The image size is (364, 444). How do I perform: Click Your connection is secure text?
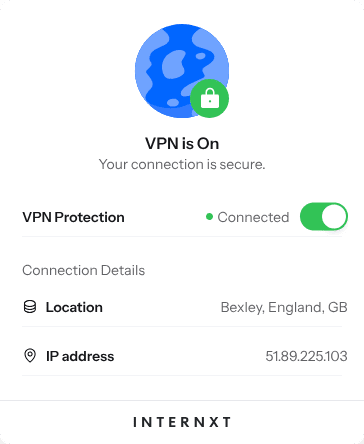182,164
